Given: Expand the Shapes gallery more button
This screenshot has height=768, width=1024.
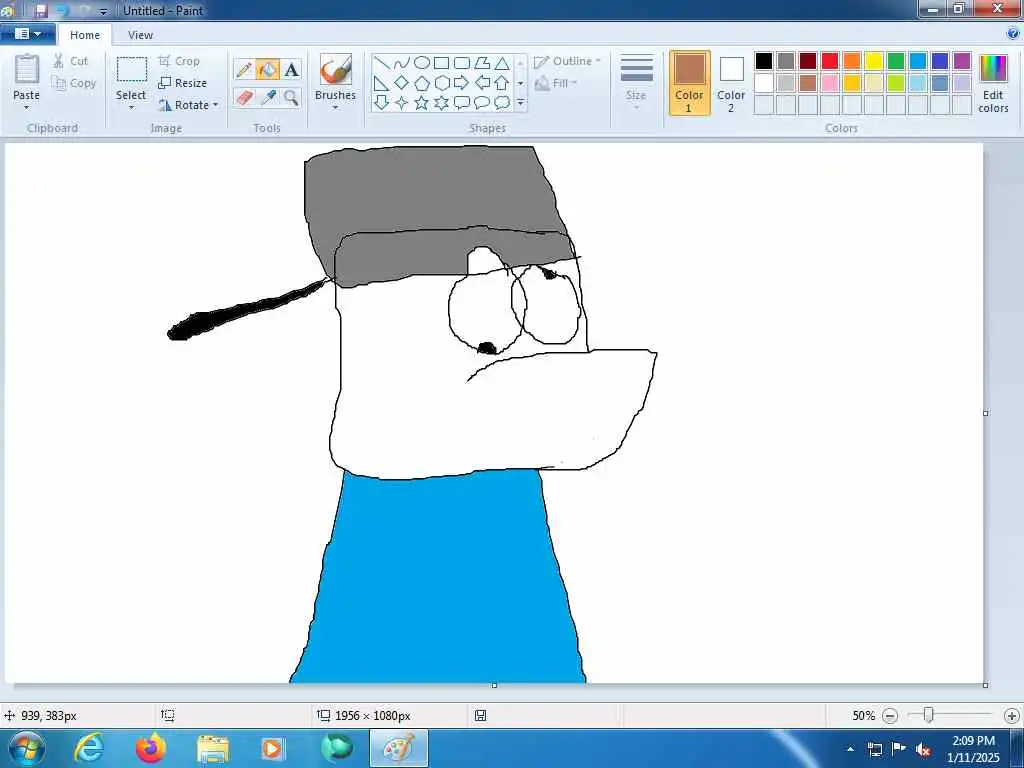Looking at the screenshot, I should pos(520,103).
